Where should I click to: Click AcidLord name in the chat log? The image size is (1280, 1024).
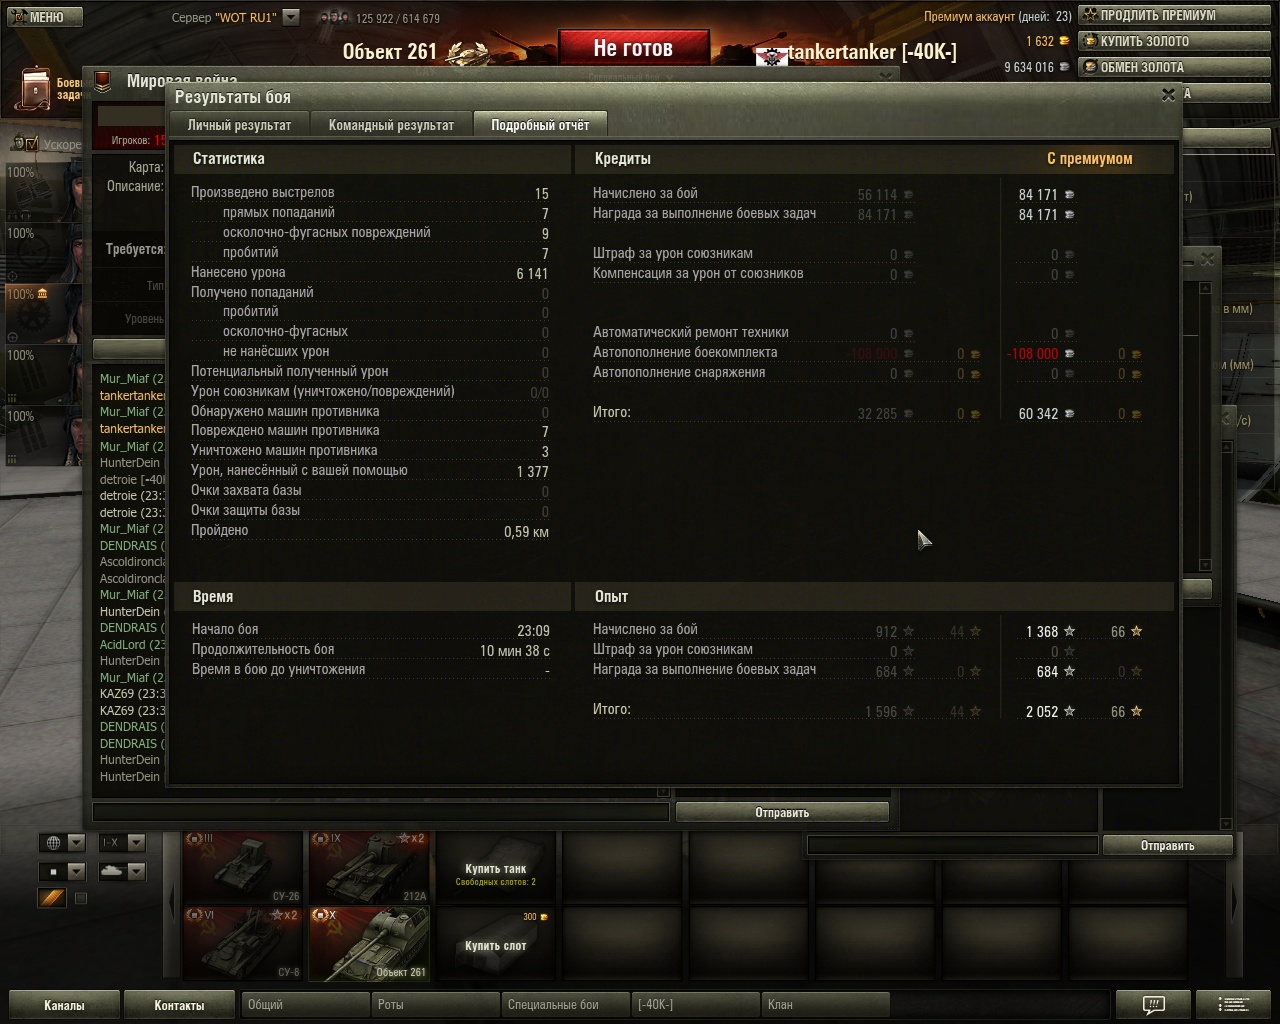pyautogui.click(x=123, y=645)
